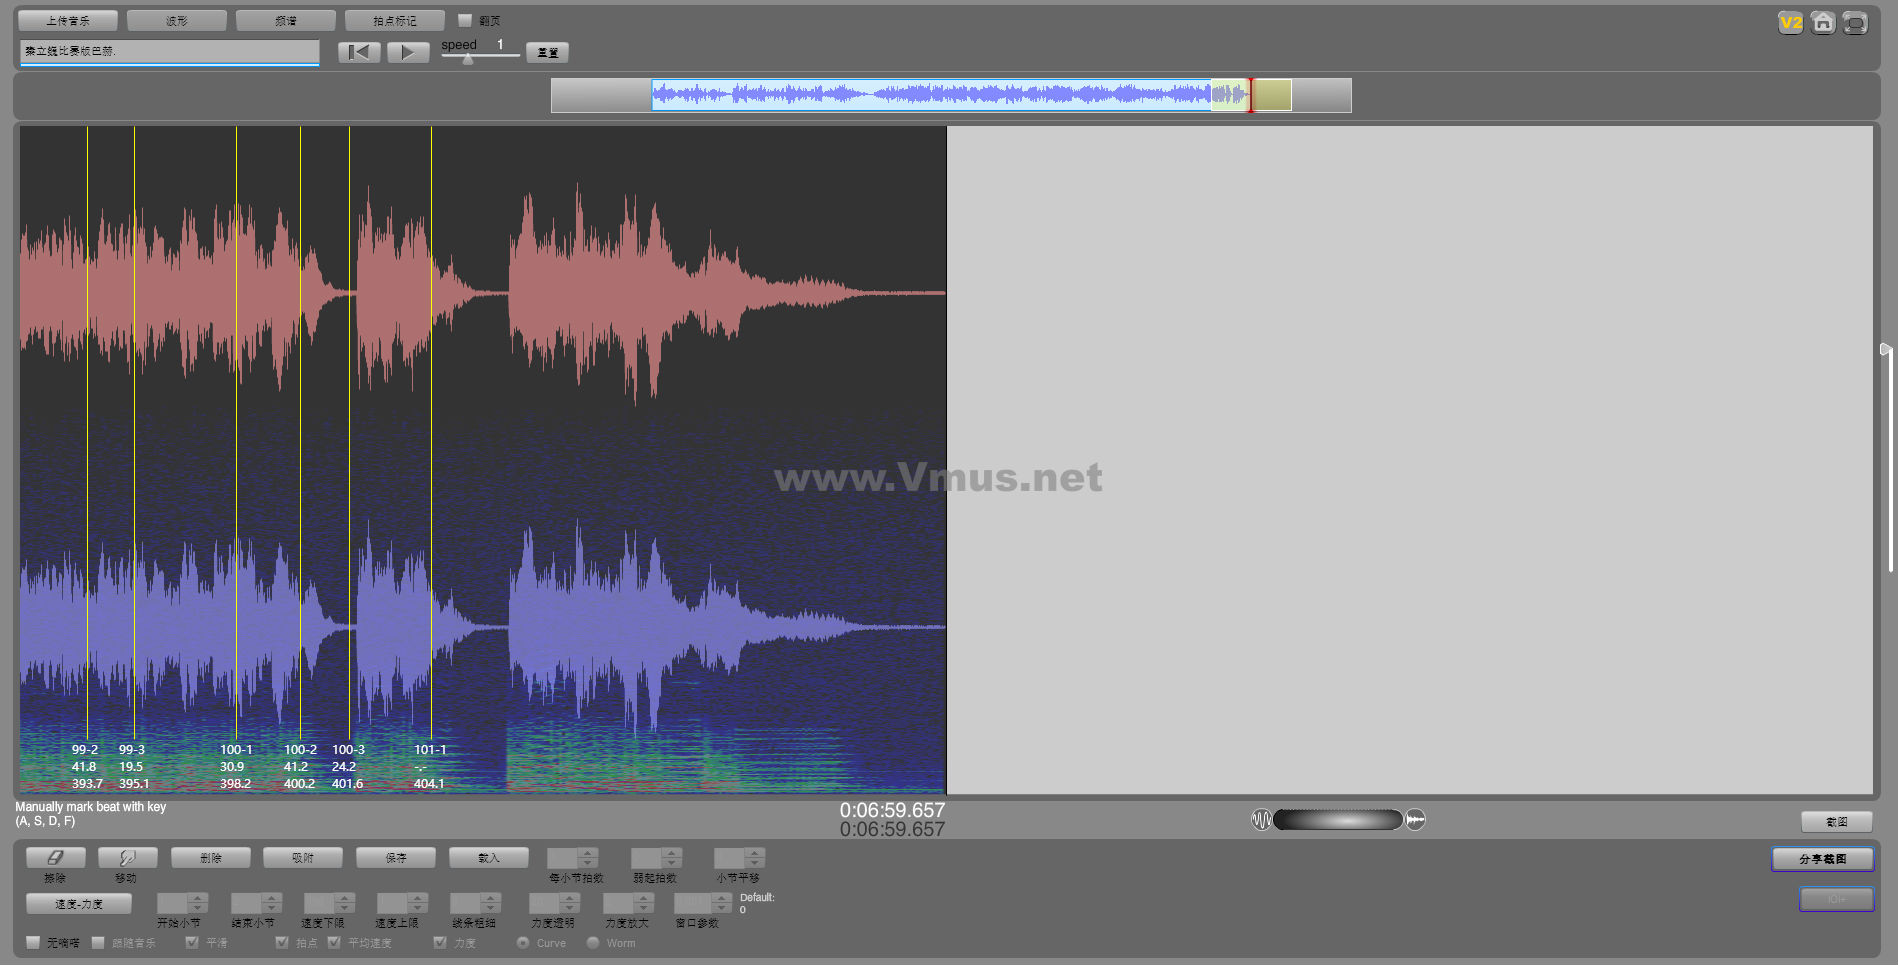
Task: Select the move (移动) tool
Action: point(127,858)
